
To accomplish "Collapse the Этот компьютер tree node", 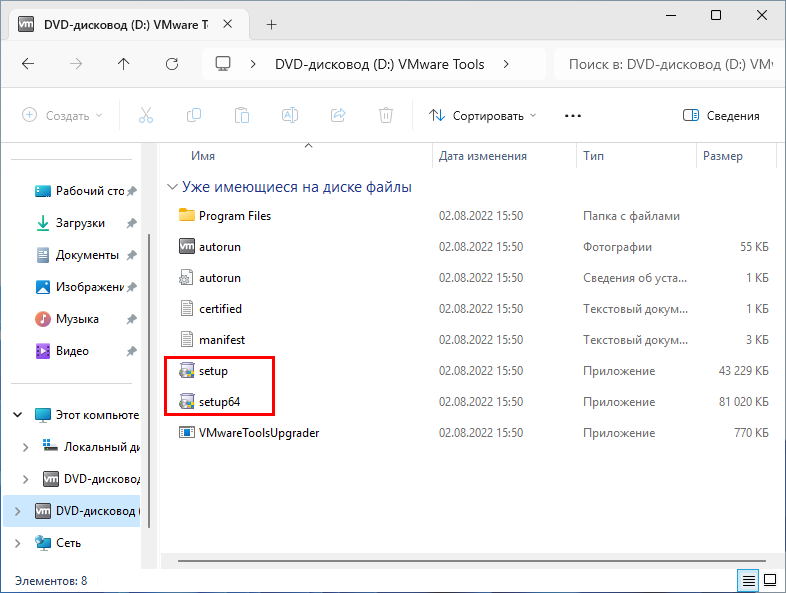I will point(18,415).
